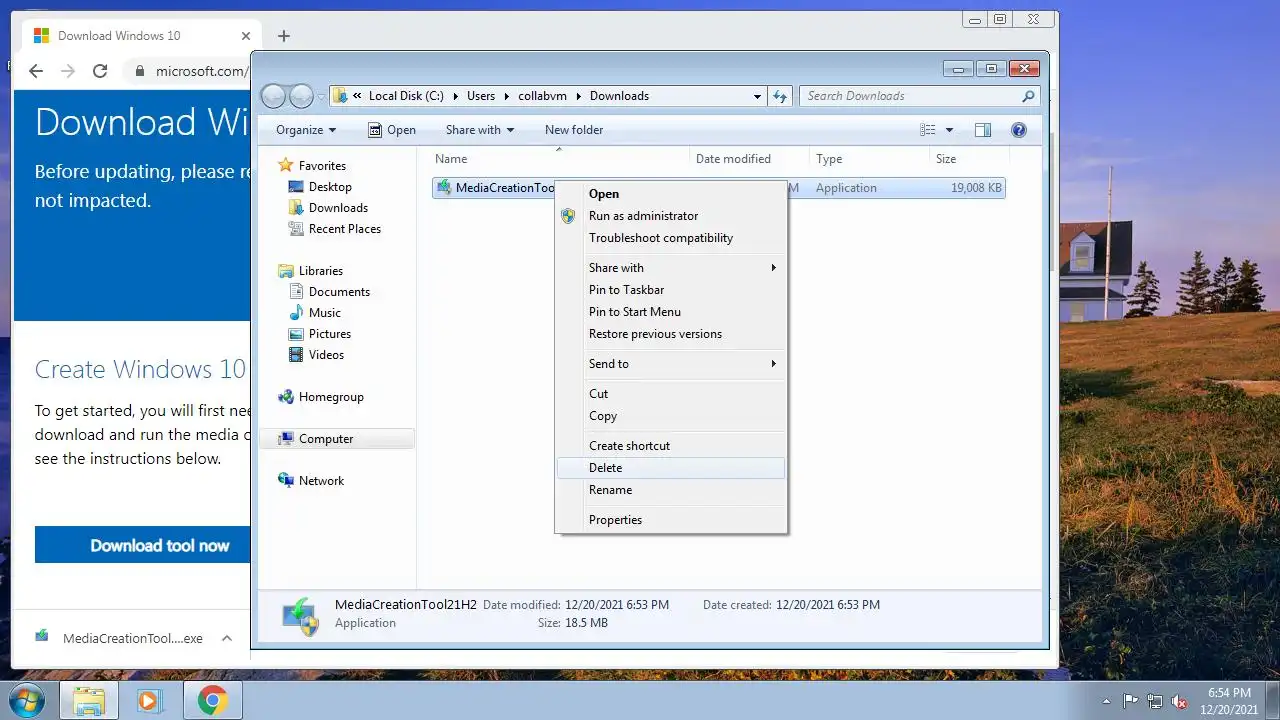Open Explorer Help question mark icon
The height and width of the screenshot is (720, 1280).
pyautogui.click(x=1019, y=130)
